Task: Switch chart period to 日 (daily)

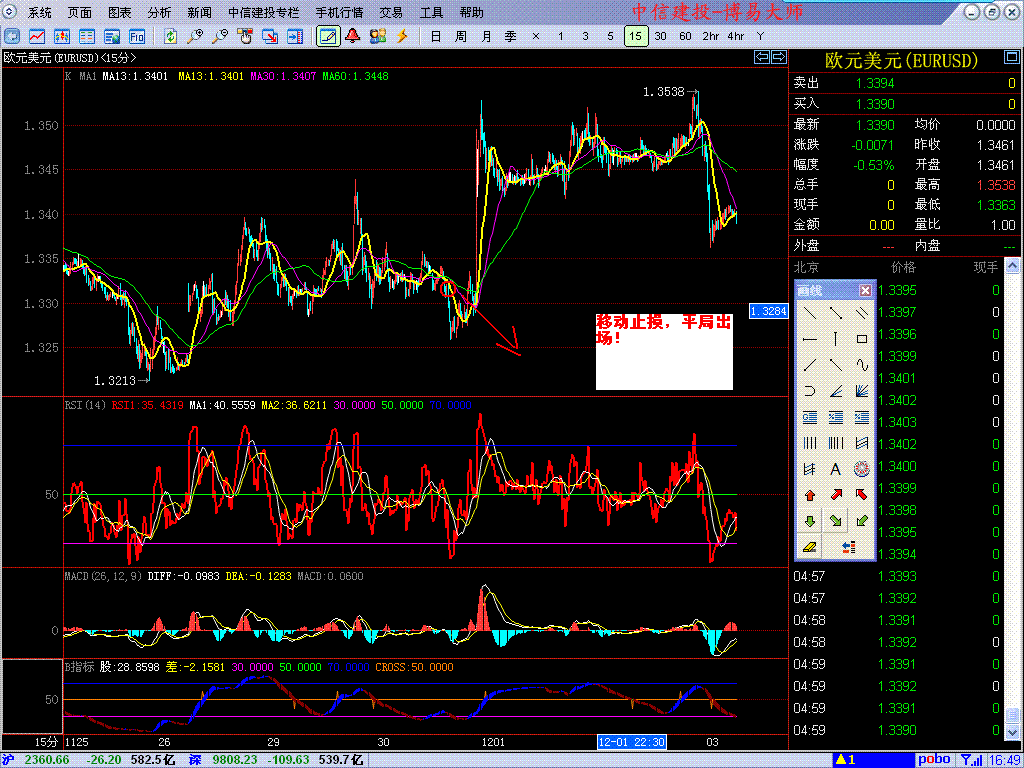Action: (436, 36)
